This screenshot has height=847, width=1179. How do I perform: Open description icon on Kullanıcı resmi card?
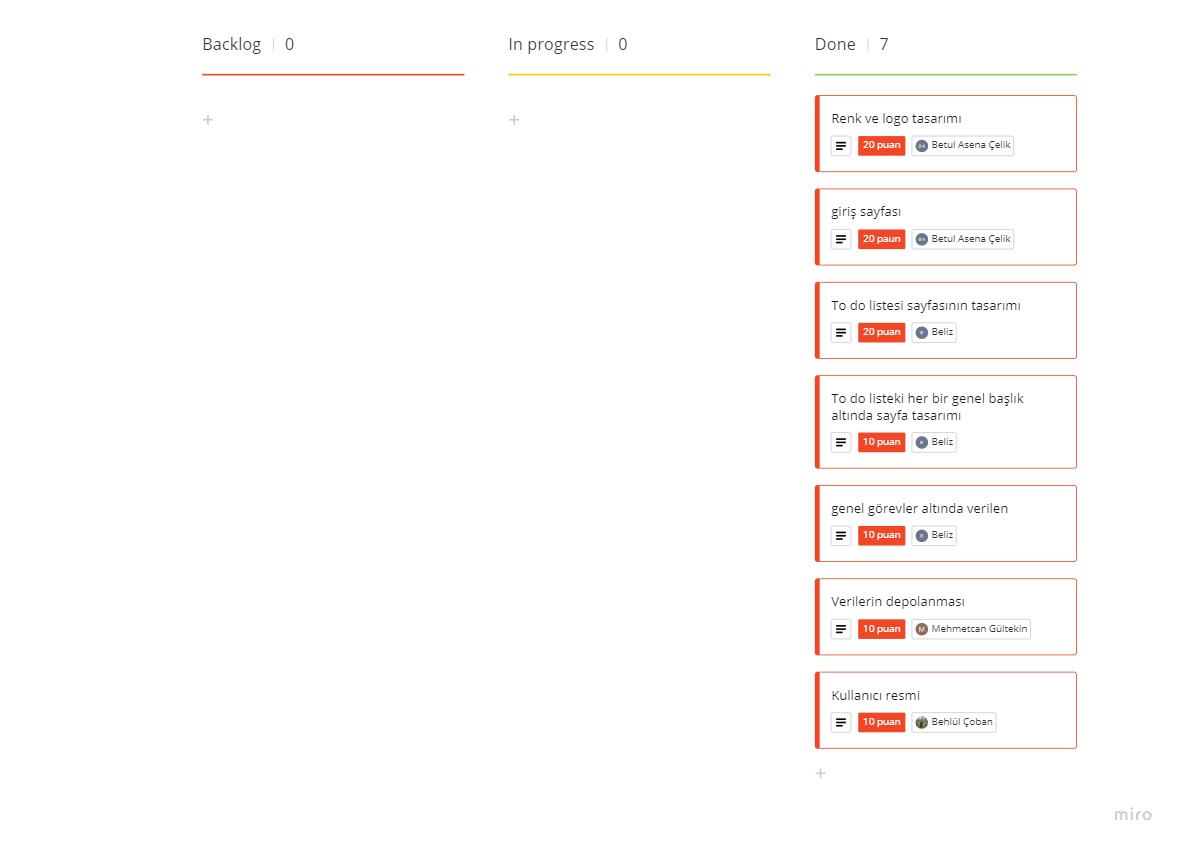(840, 722)
